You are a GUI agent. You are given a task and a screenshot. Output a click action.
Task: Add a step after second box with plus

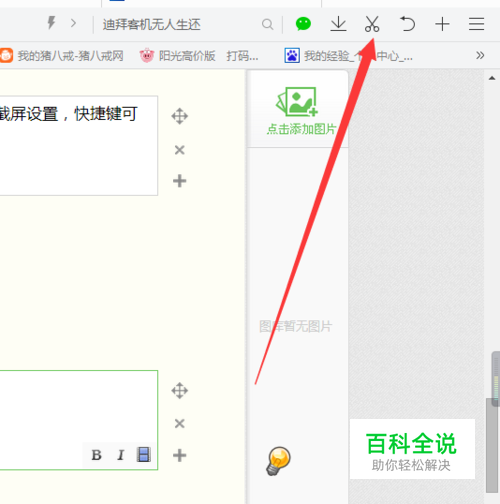(180, 455)
